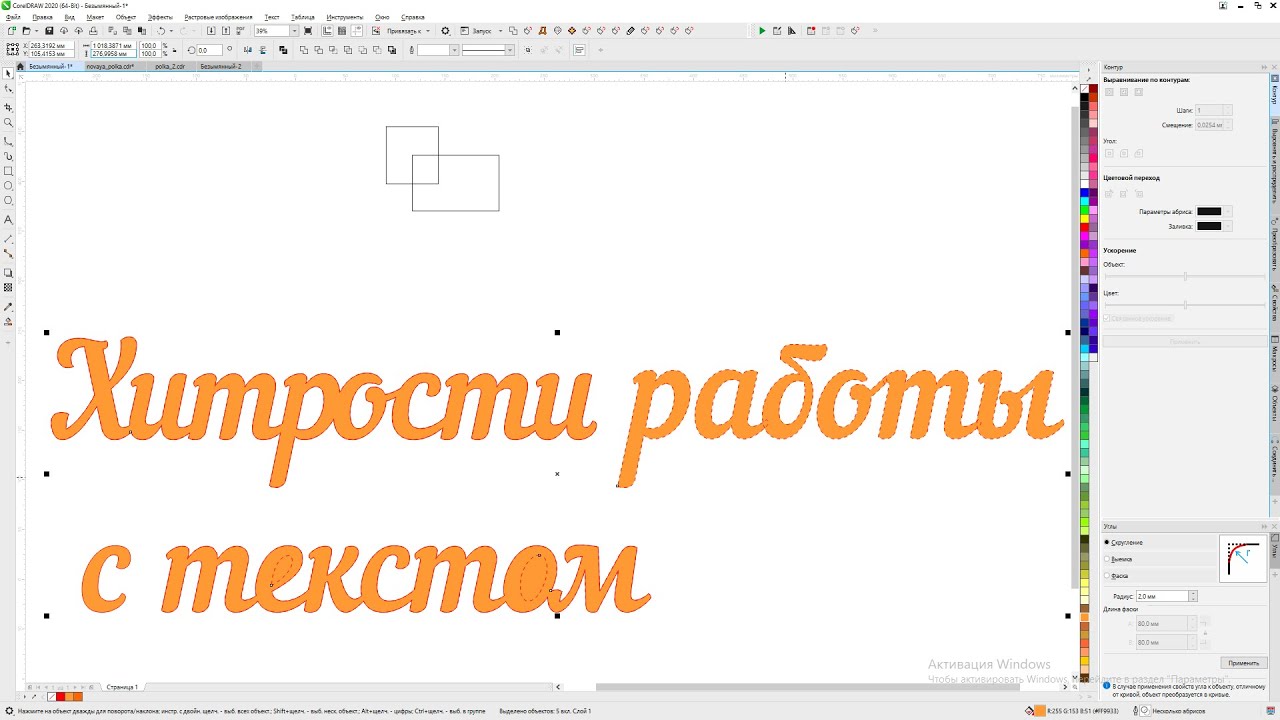1280x720 pixels.
Task: Open the outline width dropdown in property bar
Action: 454,50
